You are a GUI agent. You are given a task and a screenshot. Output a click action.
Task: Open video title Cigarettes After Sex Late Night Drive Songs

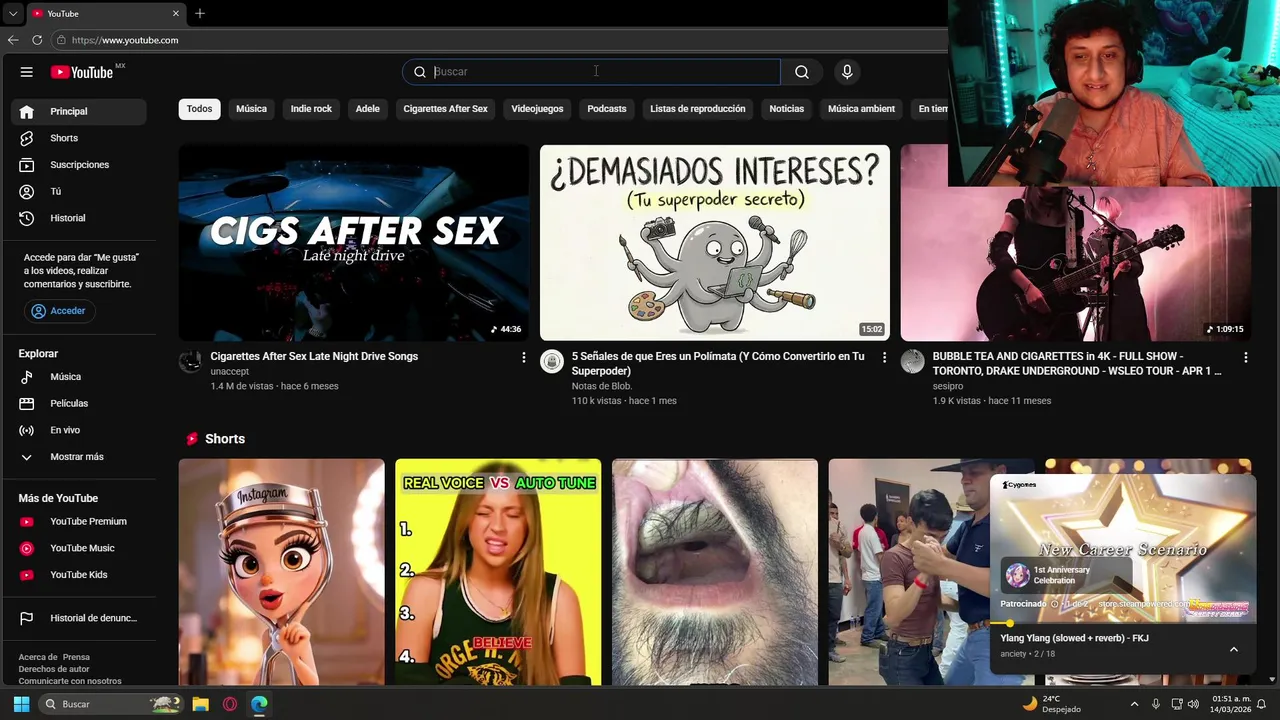pos(314,356)
